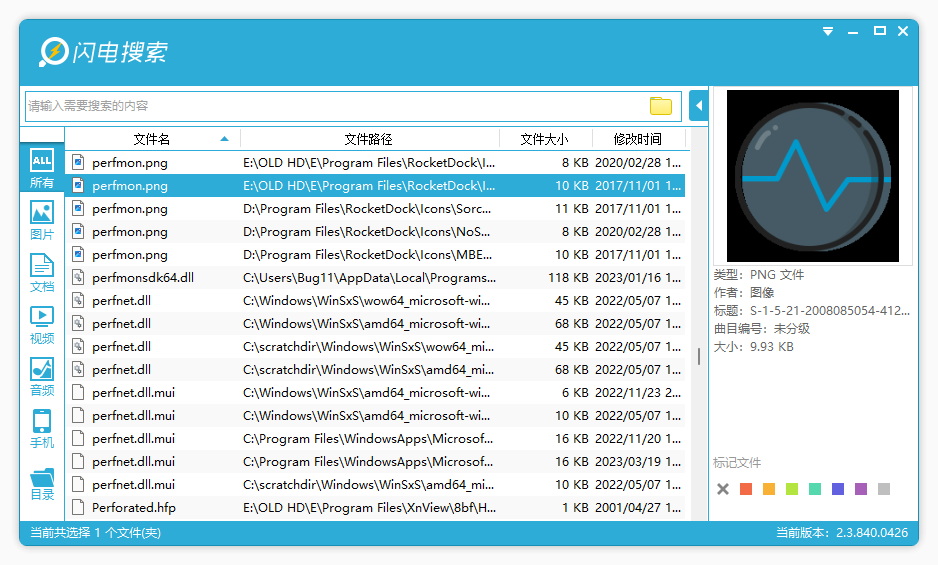Toggle sort order on 文件名 column
938x565 pixels.
pos(152,139)
